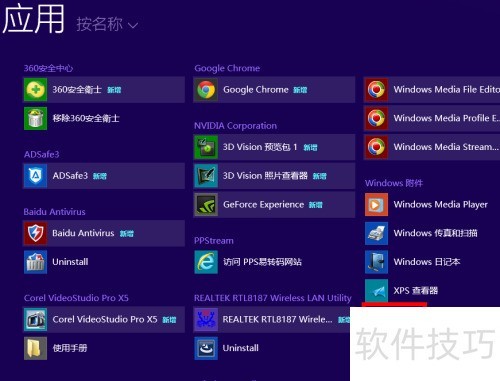Click the Windows 日记本 label
Screen dimensions: 500x381
427,262
